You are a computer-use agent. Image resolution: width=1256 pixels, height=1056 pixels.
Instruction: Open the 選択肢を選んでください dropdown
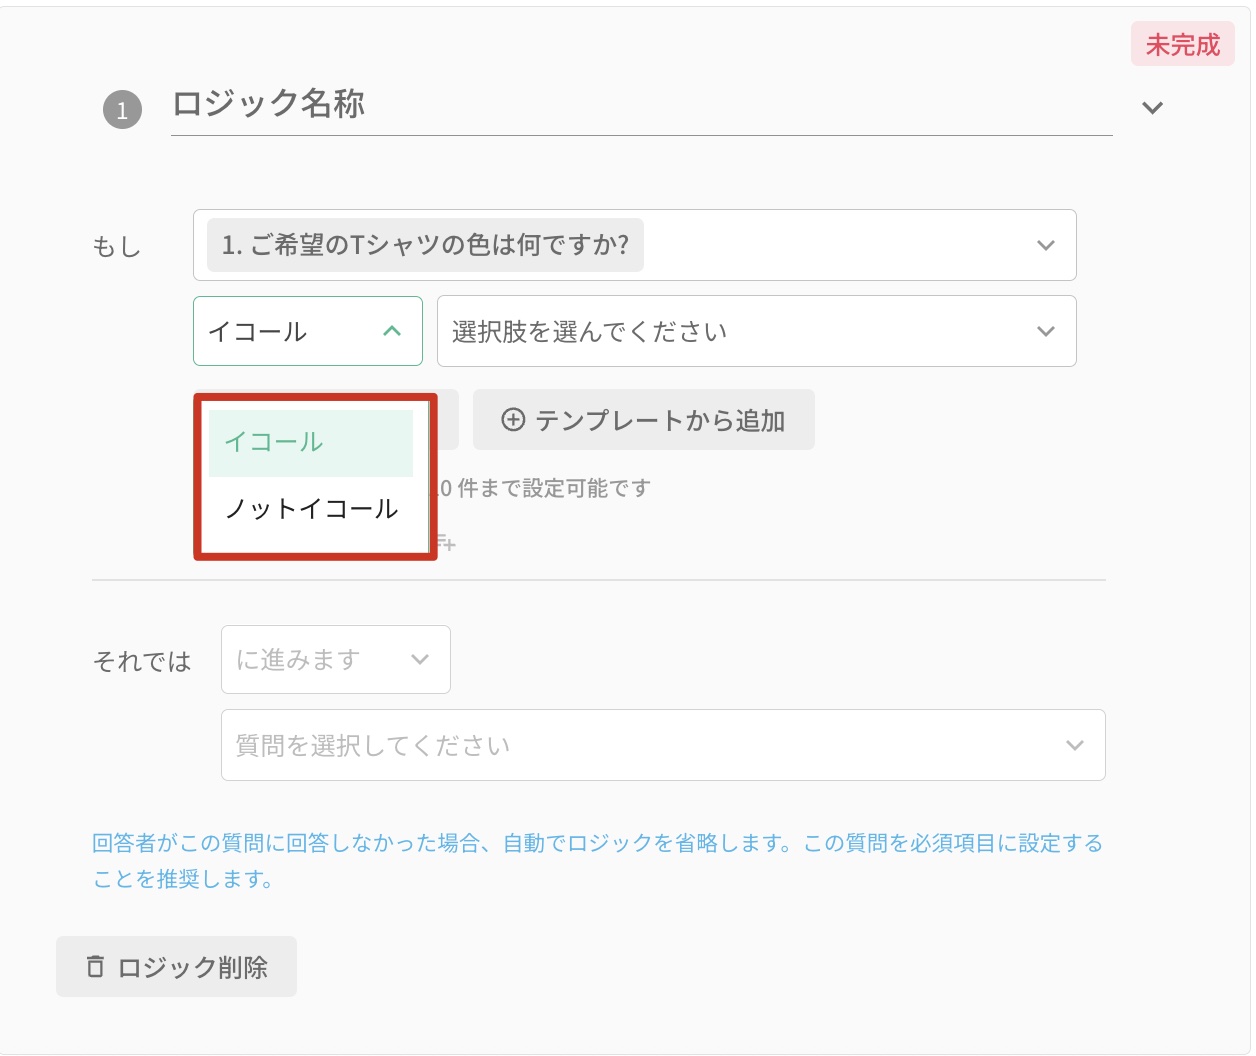point(756,331)
